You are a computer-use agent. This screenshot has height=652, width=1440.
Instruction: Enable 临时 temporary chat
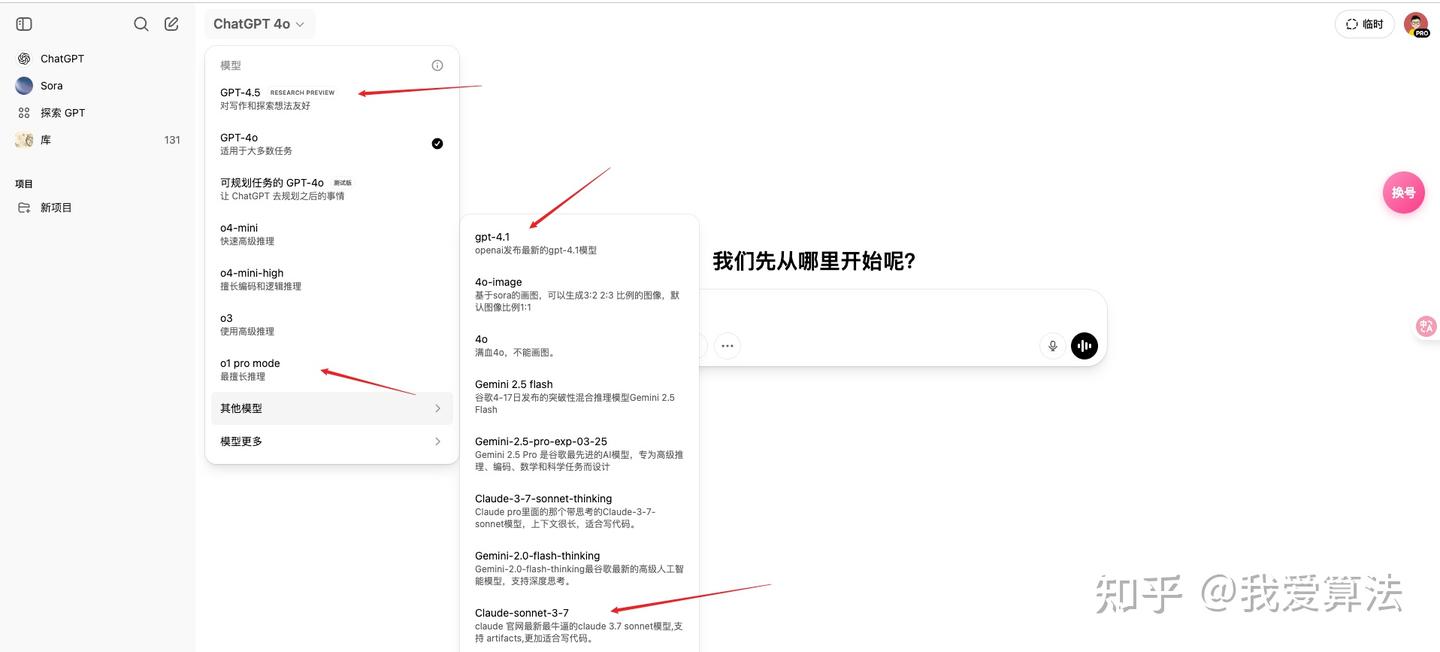tap(1364, 24)
